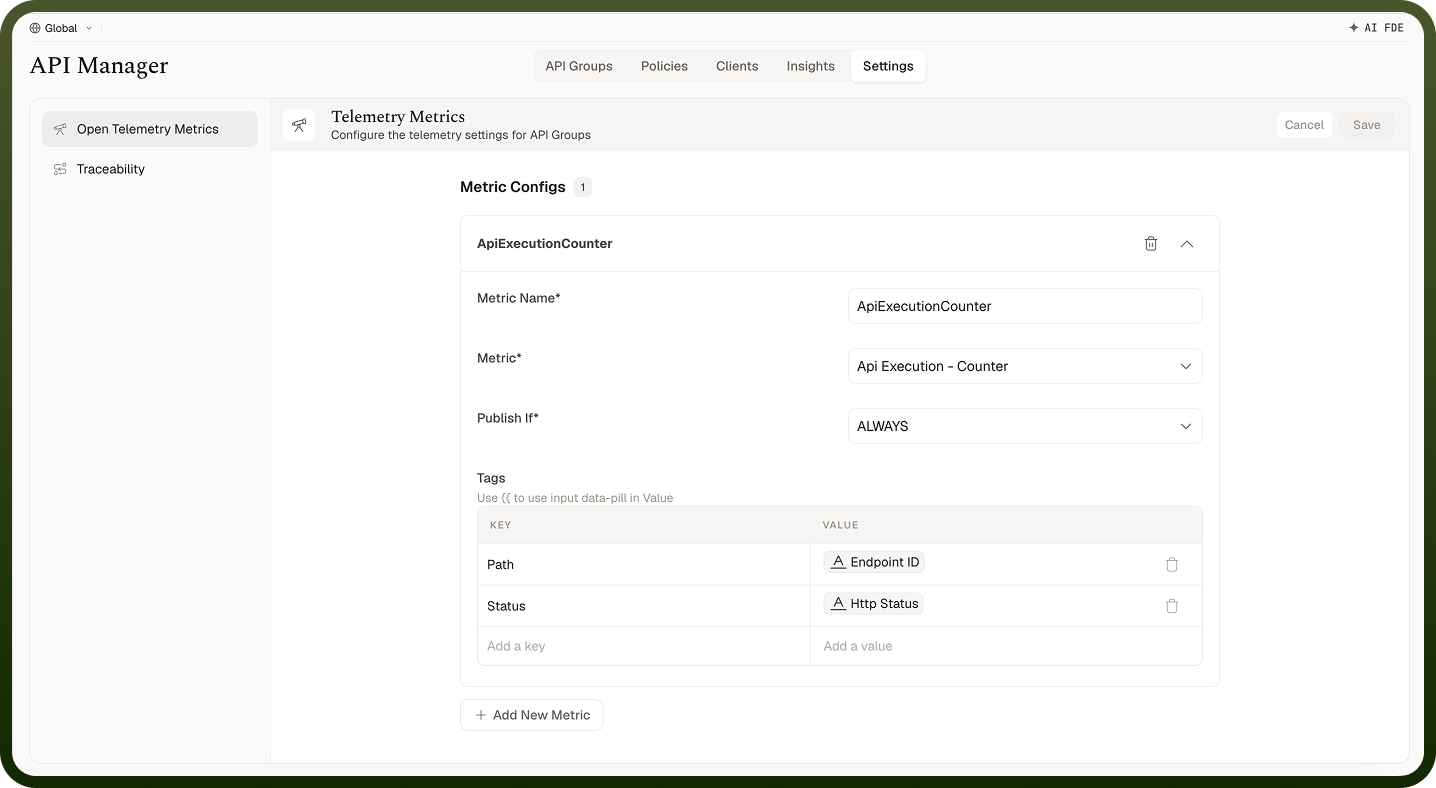Viewport: 1436px width, 788px height.
Task: Delete the ApiExecutionCounter metric config
Action: click(1151, 243)
